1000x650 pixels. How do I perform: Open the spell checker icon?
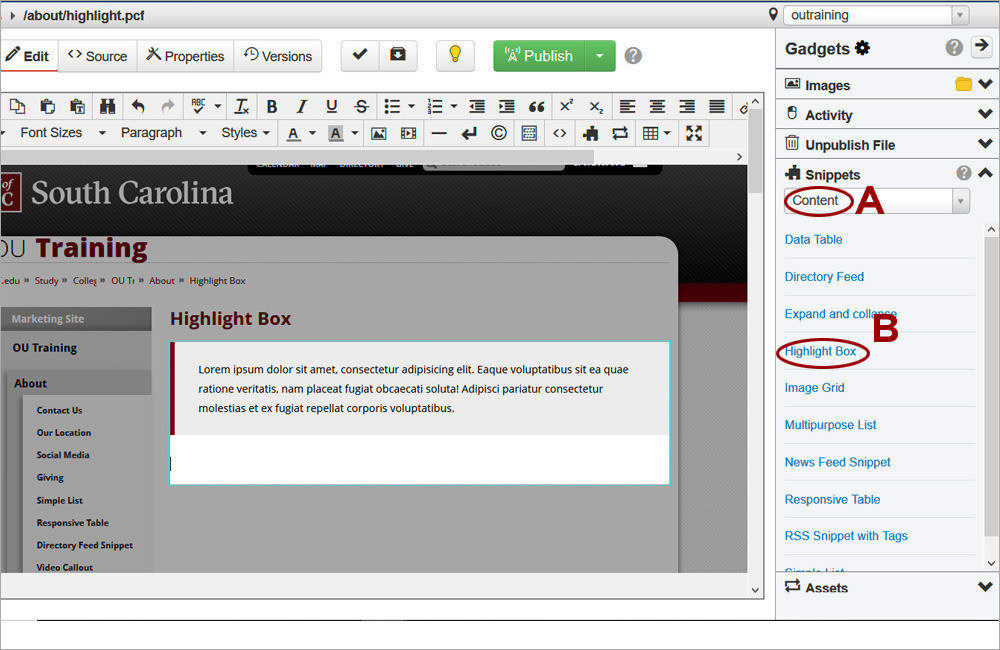(x=196, y=106)
